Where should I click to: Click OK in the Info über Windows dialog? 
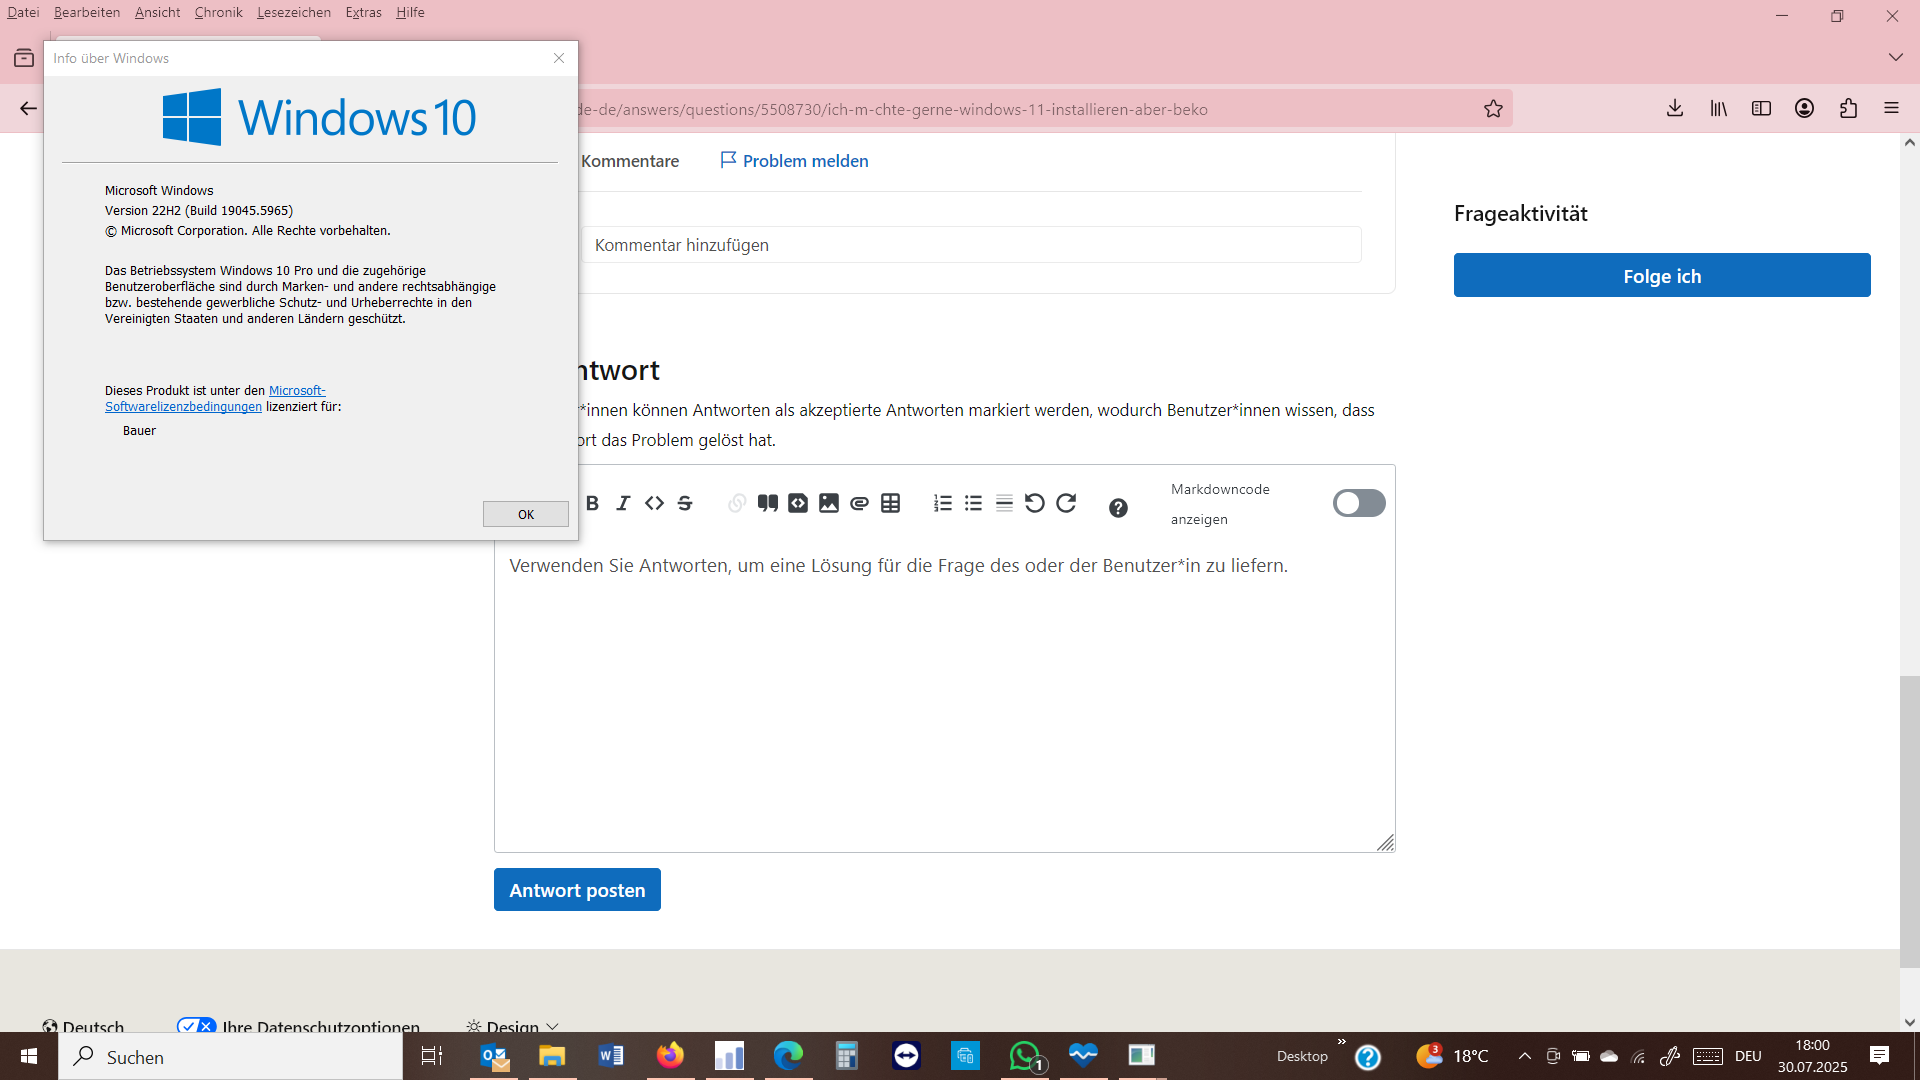pyautogui.click(x=526, y=514)
